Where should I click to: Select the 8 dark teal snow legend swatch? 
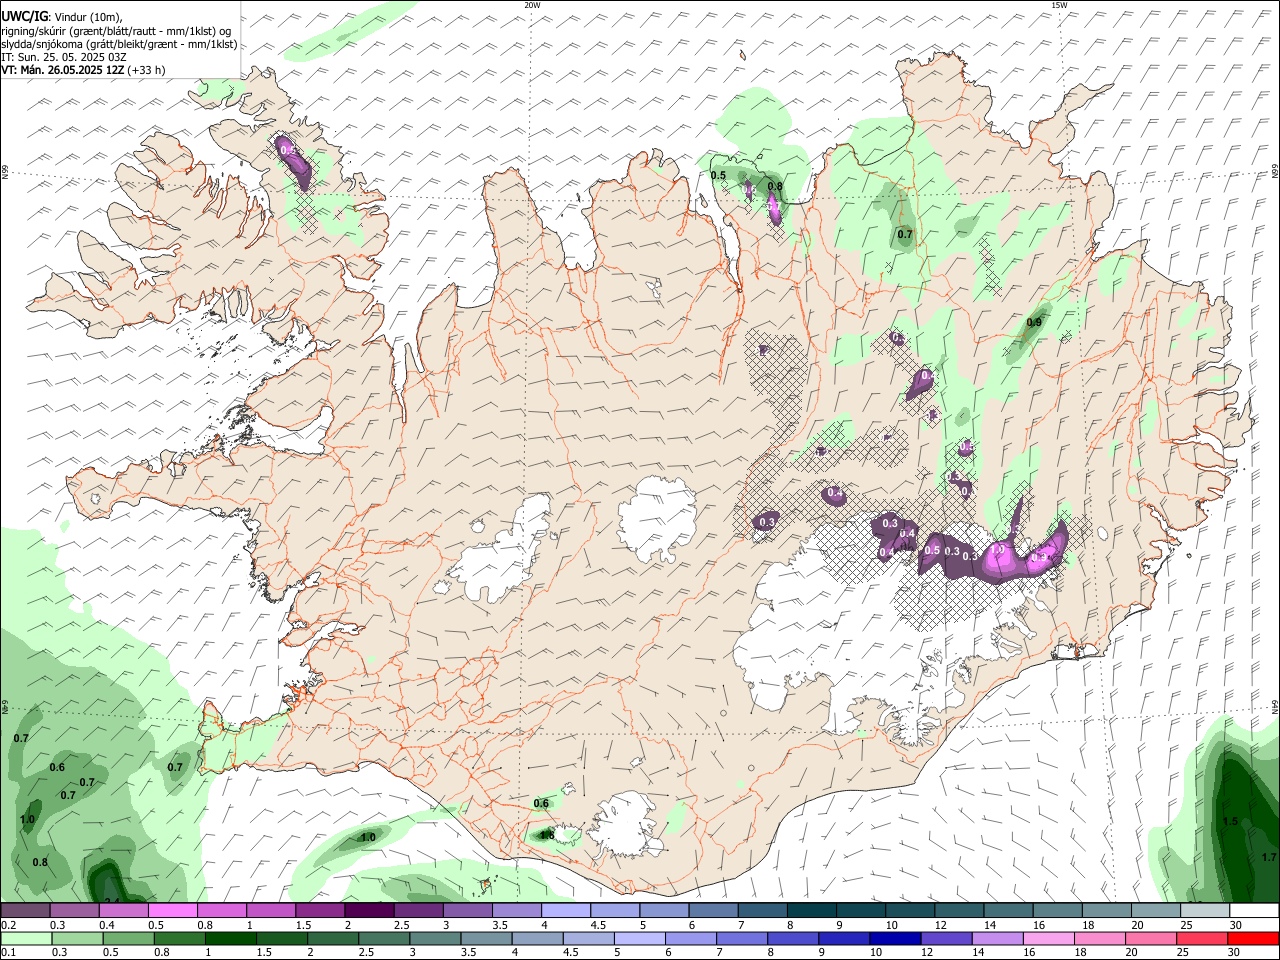tap(810, 911)
